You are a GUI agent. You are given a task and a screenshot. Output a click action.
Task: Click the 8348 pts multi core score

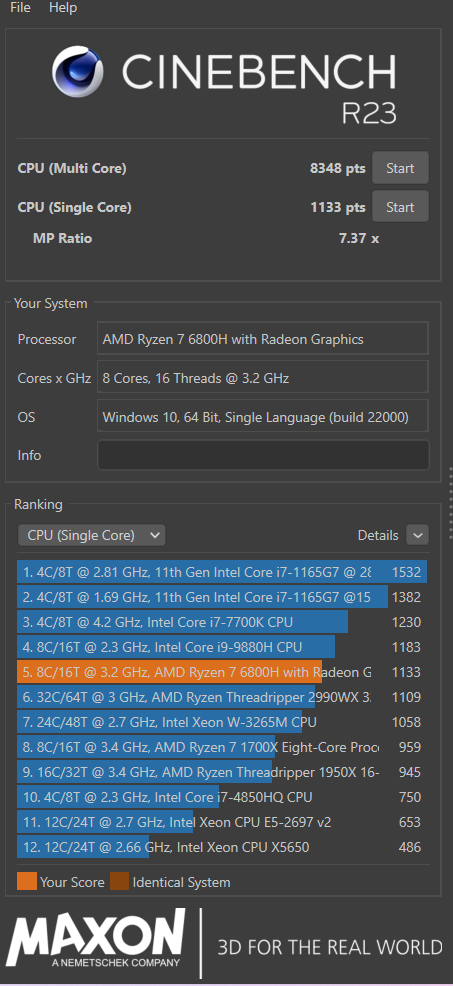coord(338,168)
